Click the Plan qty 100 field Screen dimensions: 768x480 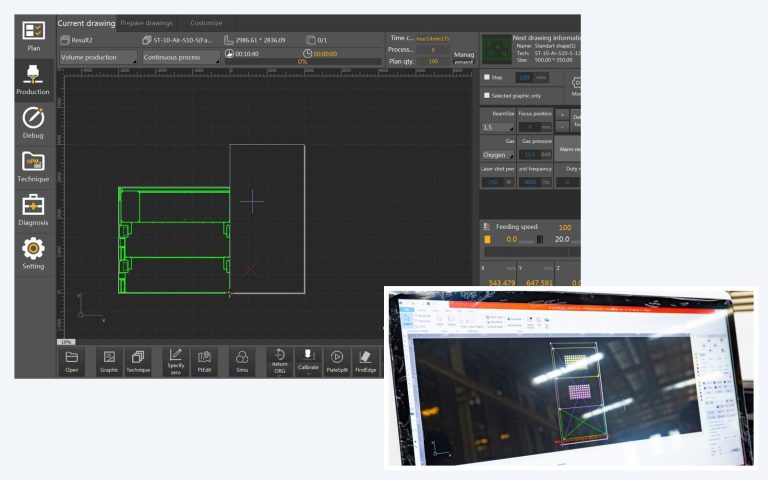click(433, 62)
